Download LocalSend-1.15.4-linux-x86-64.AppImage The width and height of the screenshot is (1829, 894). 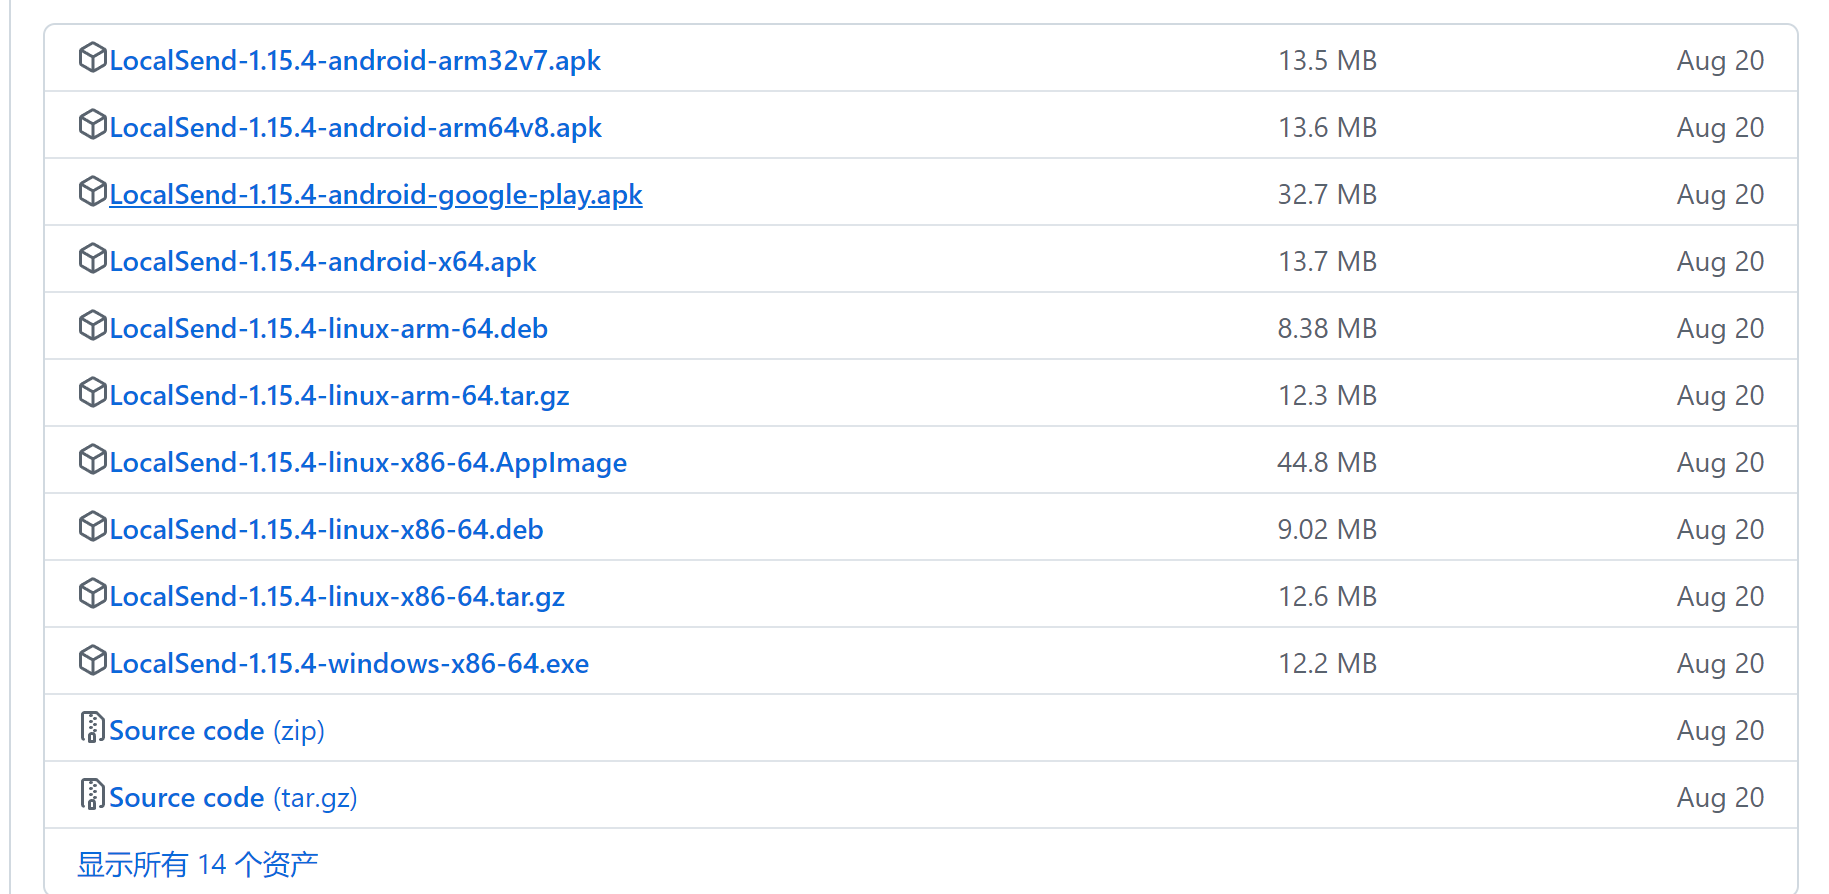[x=367, y=463]
